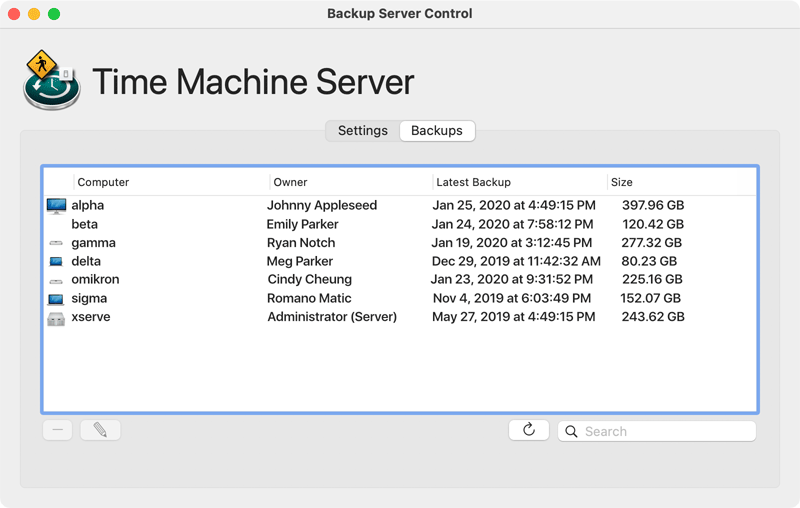Select the delta computer name
Image resolution: width=800 pixels, height=508 pixels.
[86, 262]
